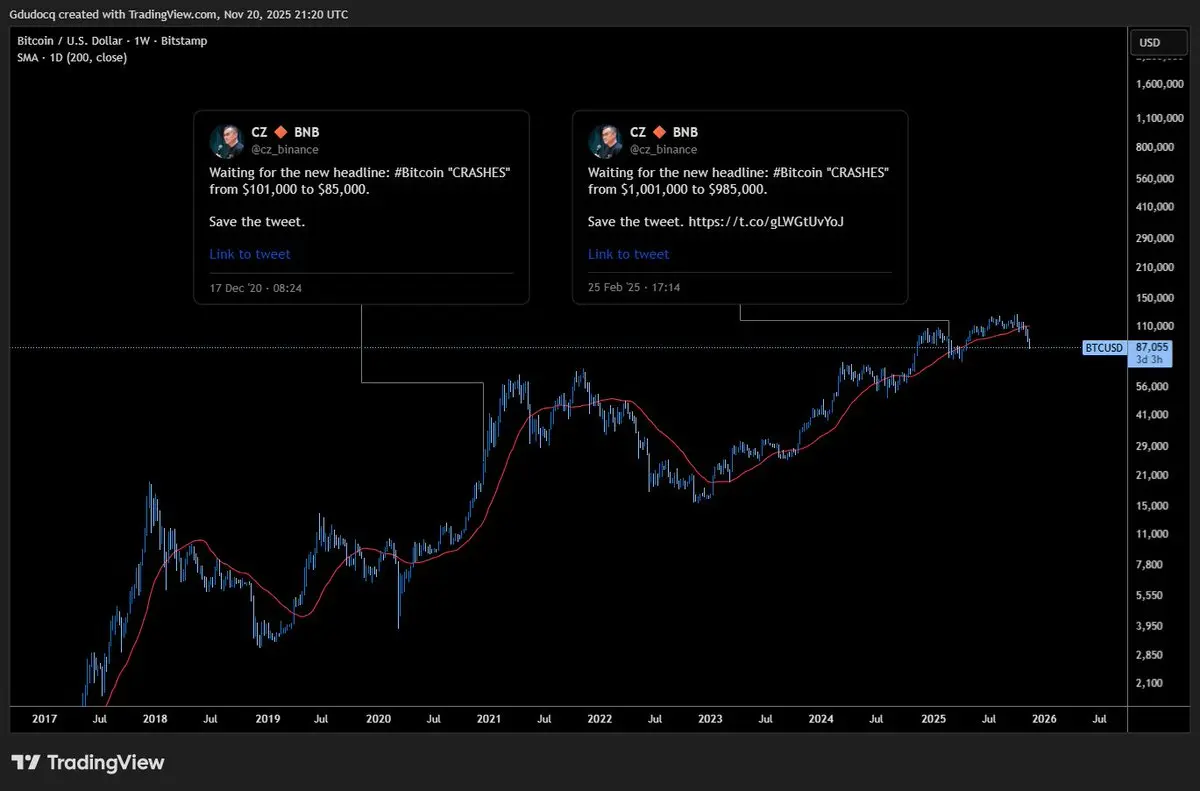Select the BTCUSD price label on the axis
This screenshot has height=791, width=1200.
[x=1104, y=348]
